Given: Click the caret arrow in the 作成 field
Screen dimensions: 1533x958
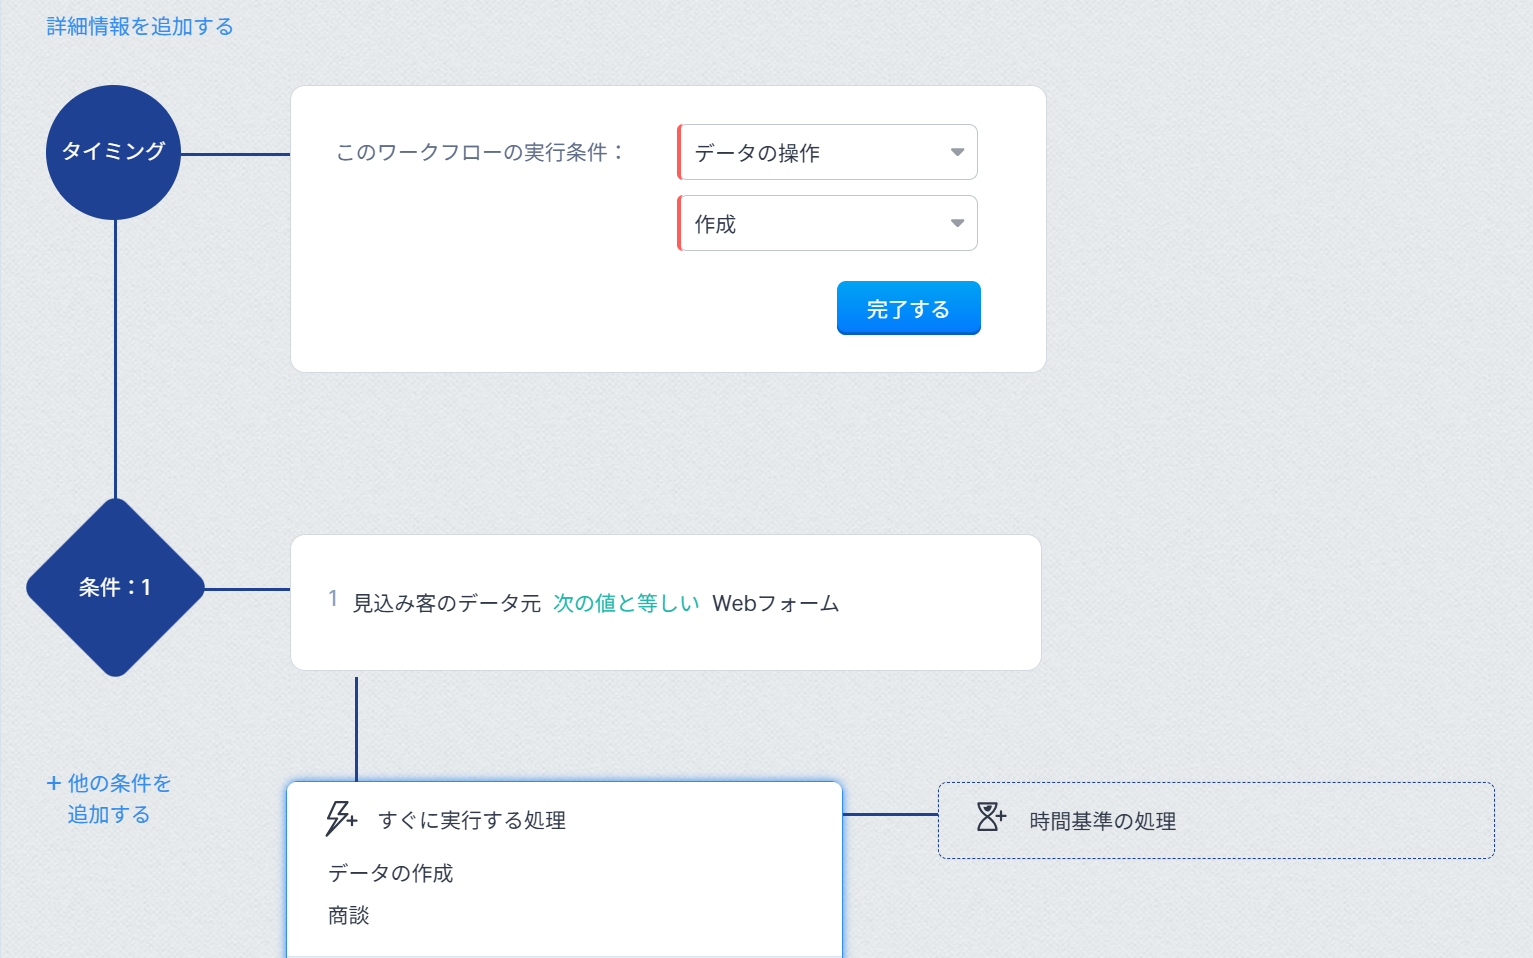Looking at the screenshot, I should [x=957, y=223].
